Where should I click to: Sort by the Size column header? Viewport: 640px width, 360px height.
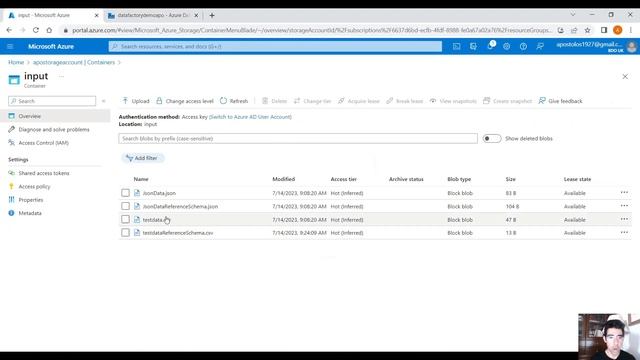(x=511, y=179)
